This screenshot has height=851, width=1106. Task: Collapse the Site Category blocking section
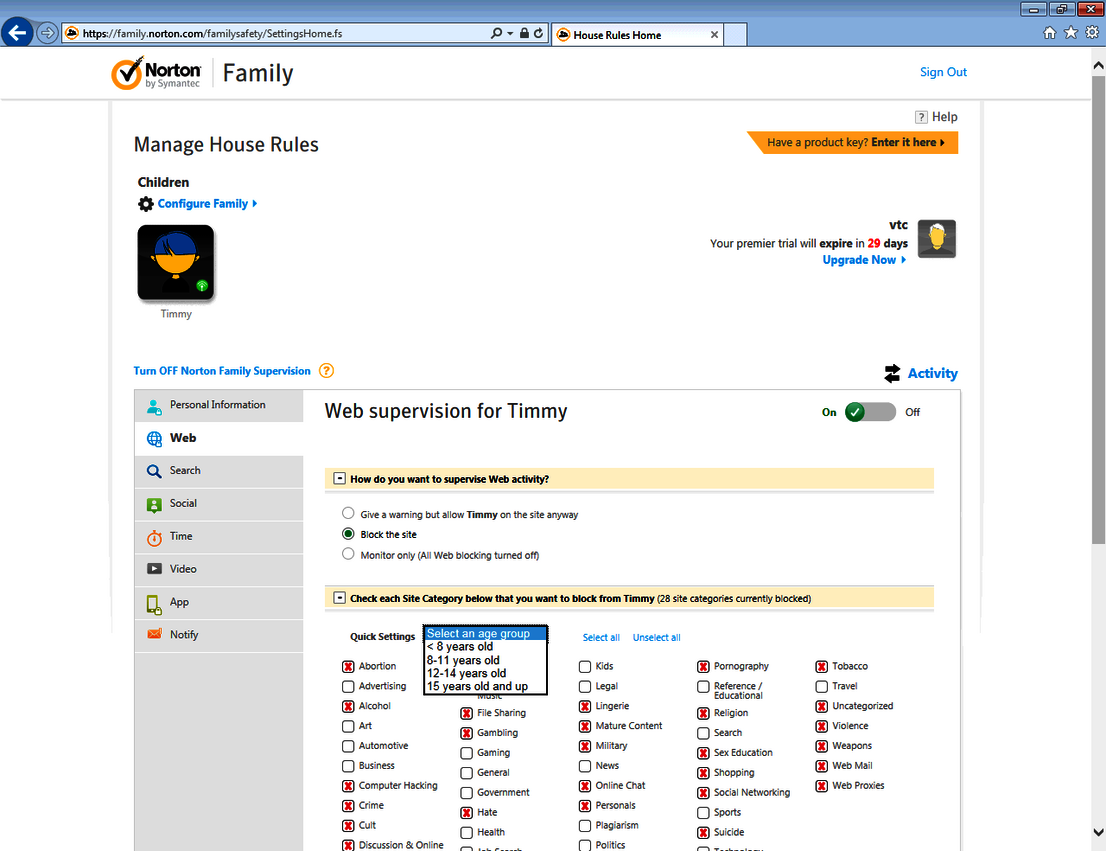tap(339, 597)
